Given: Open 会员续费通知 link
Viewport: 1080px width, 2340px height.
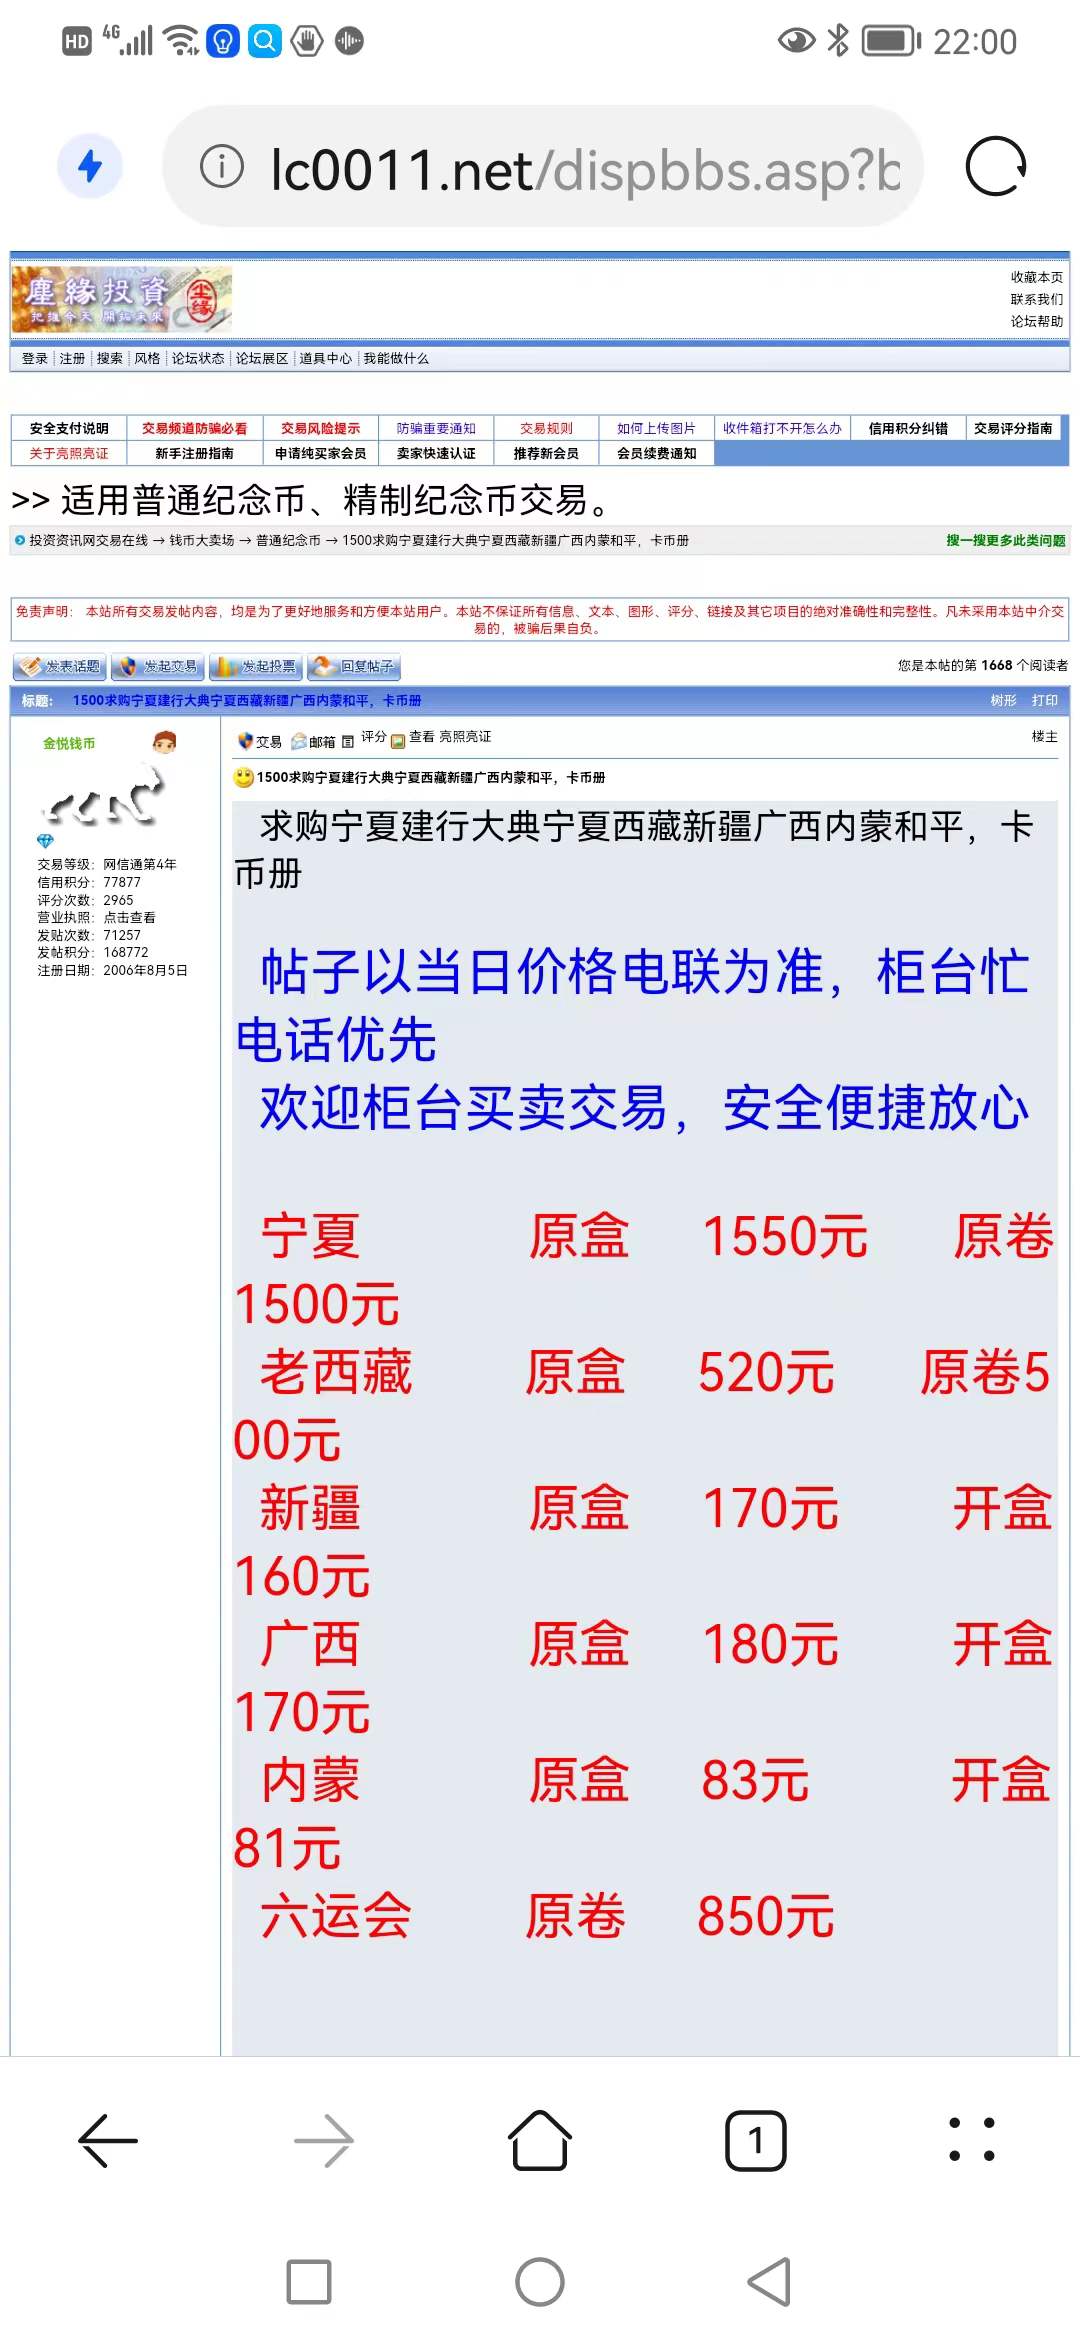Looking at the screenshot, I should coord(656,453).
